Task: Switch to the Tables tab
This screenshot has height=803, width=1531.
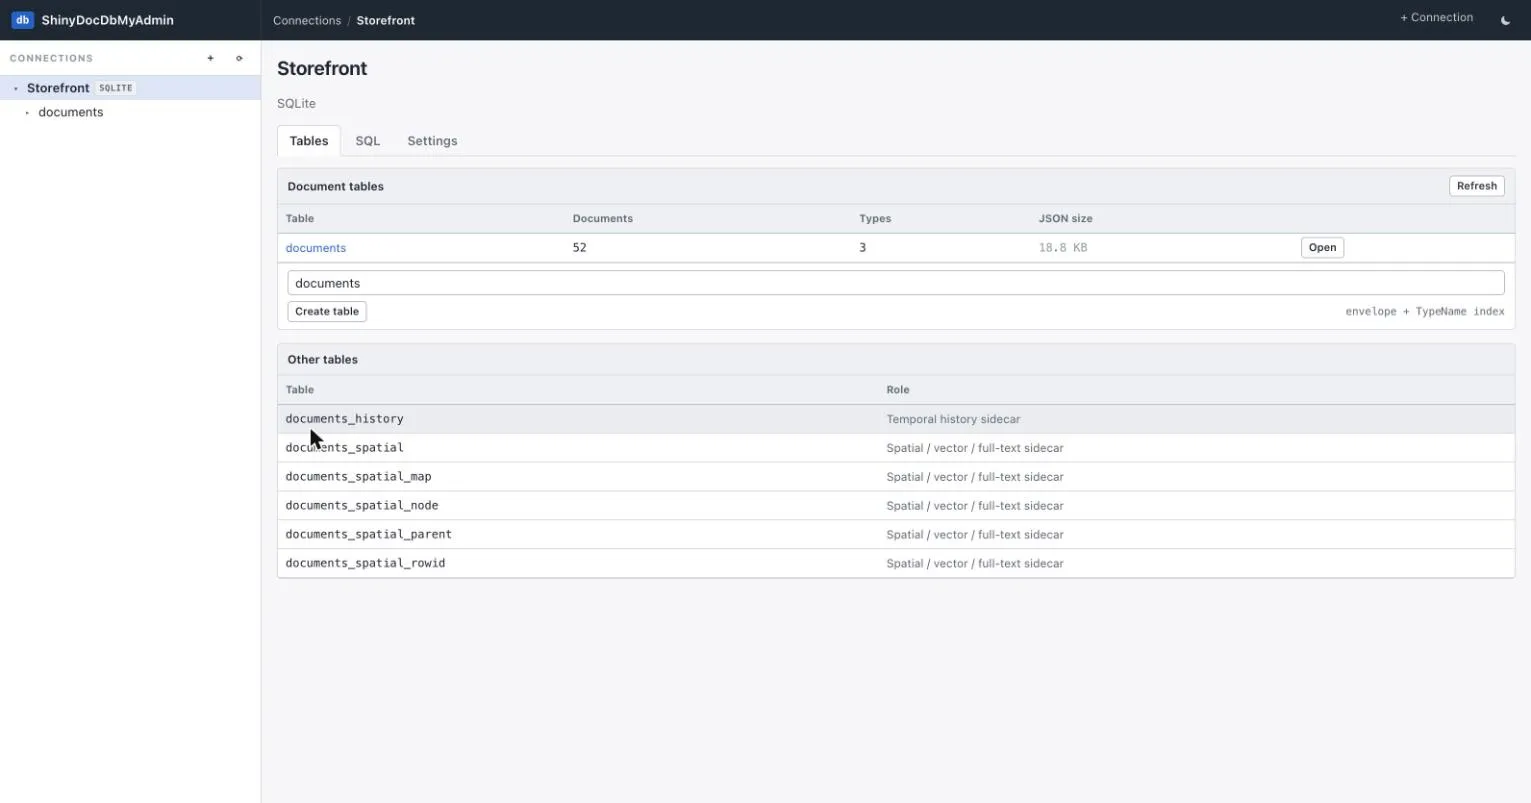Action: tap(309, 141)
